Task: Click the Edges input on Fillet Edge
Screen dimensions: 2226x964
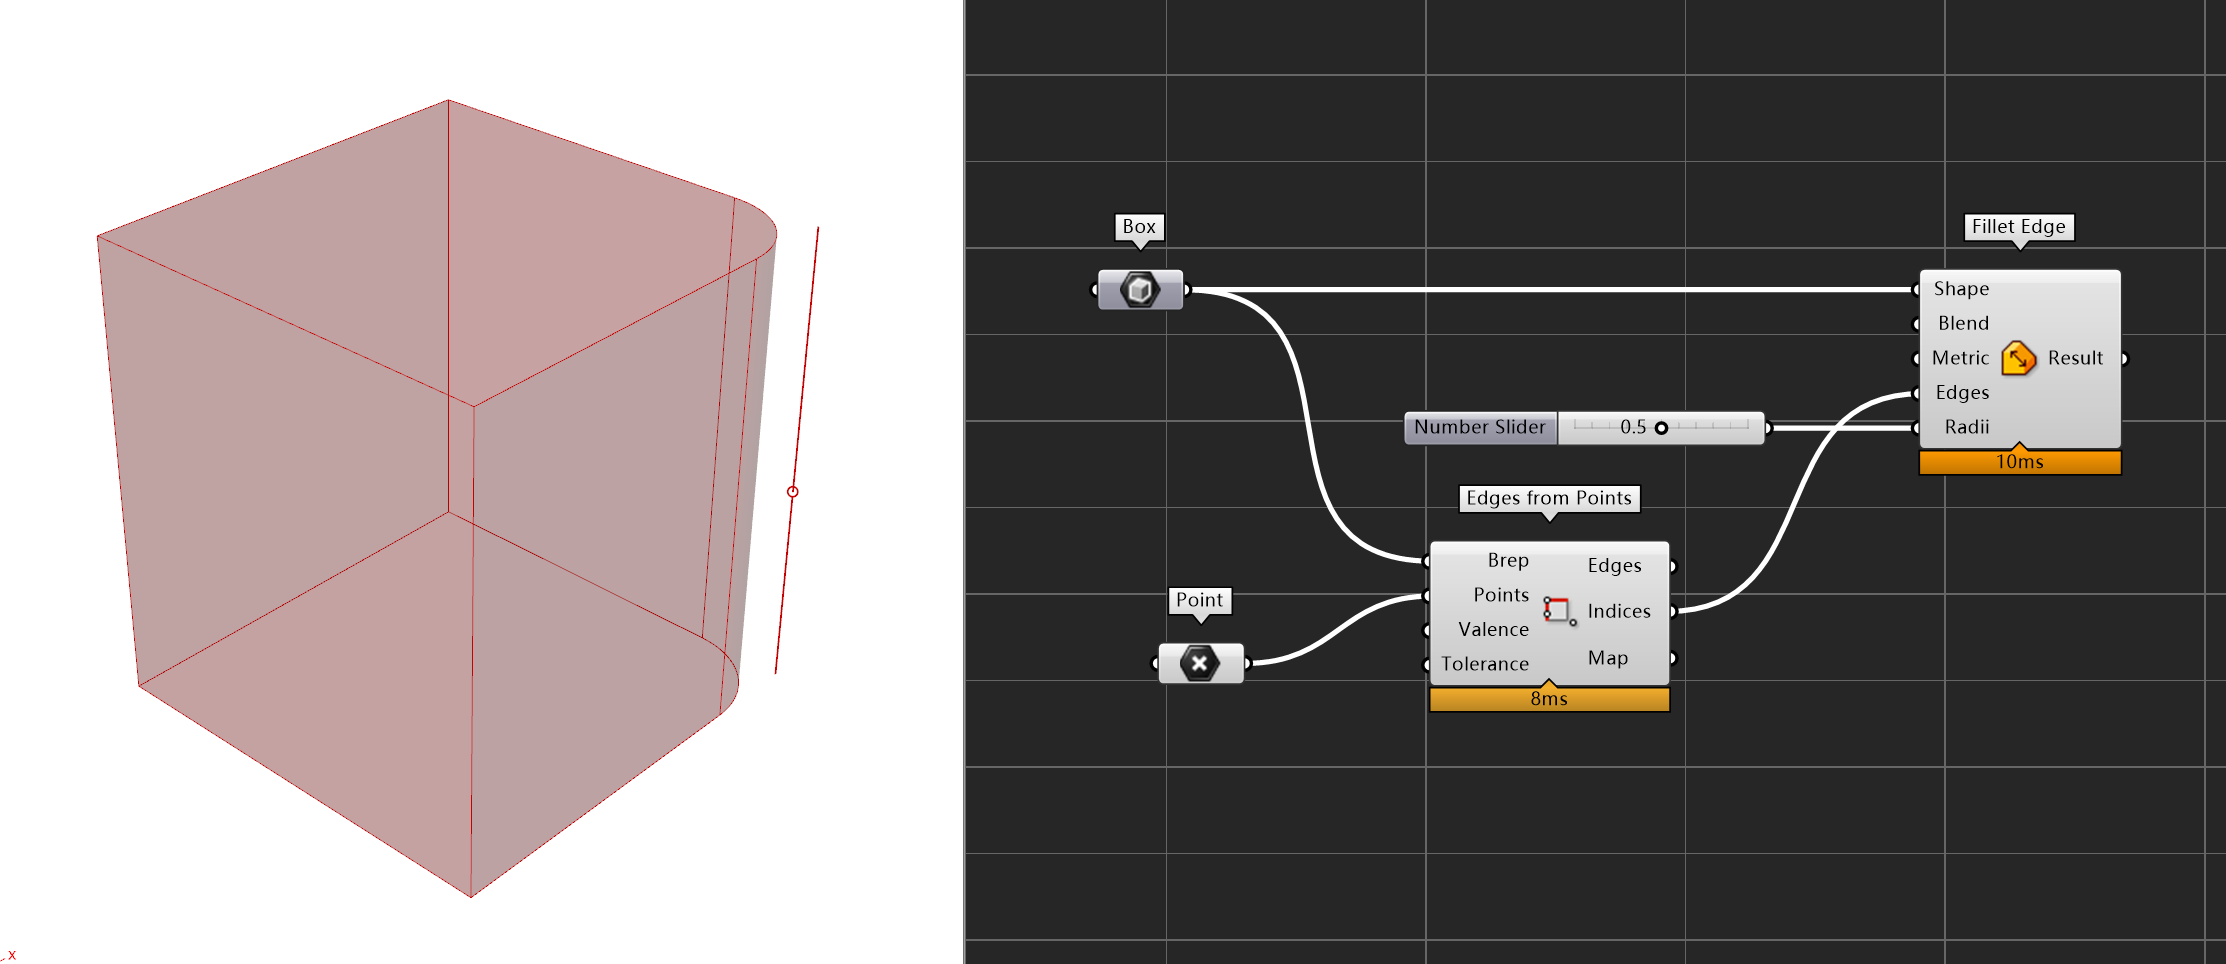Action: pos(1962,393)
